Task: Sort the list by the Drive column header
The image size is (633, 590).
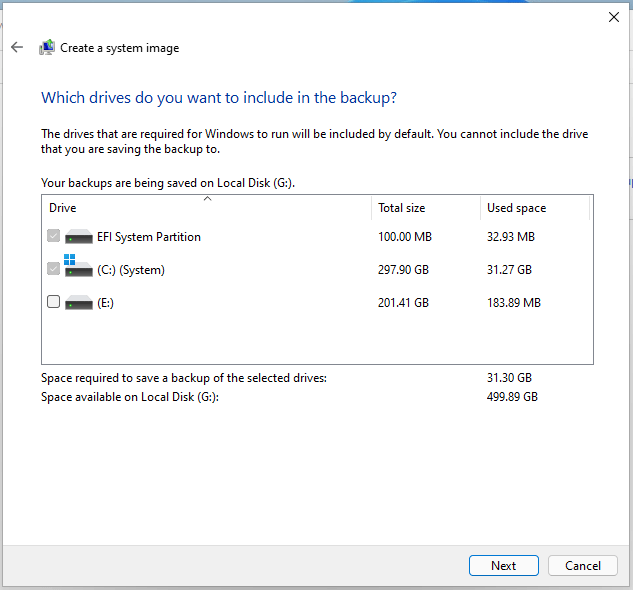Action: (x=207, y=208)
